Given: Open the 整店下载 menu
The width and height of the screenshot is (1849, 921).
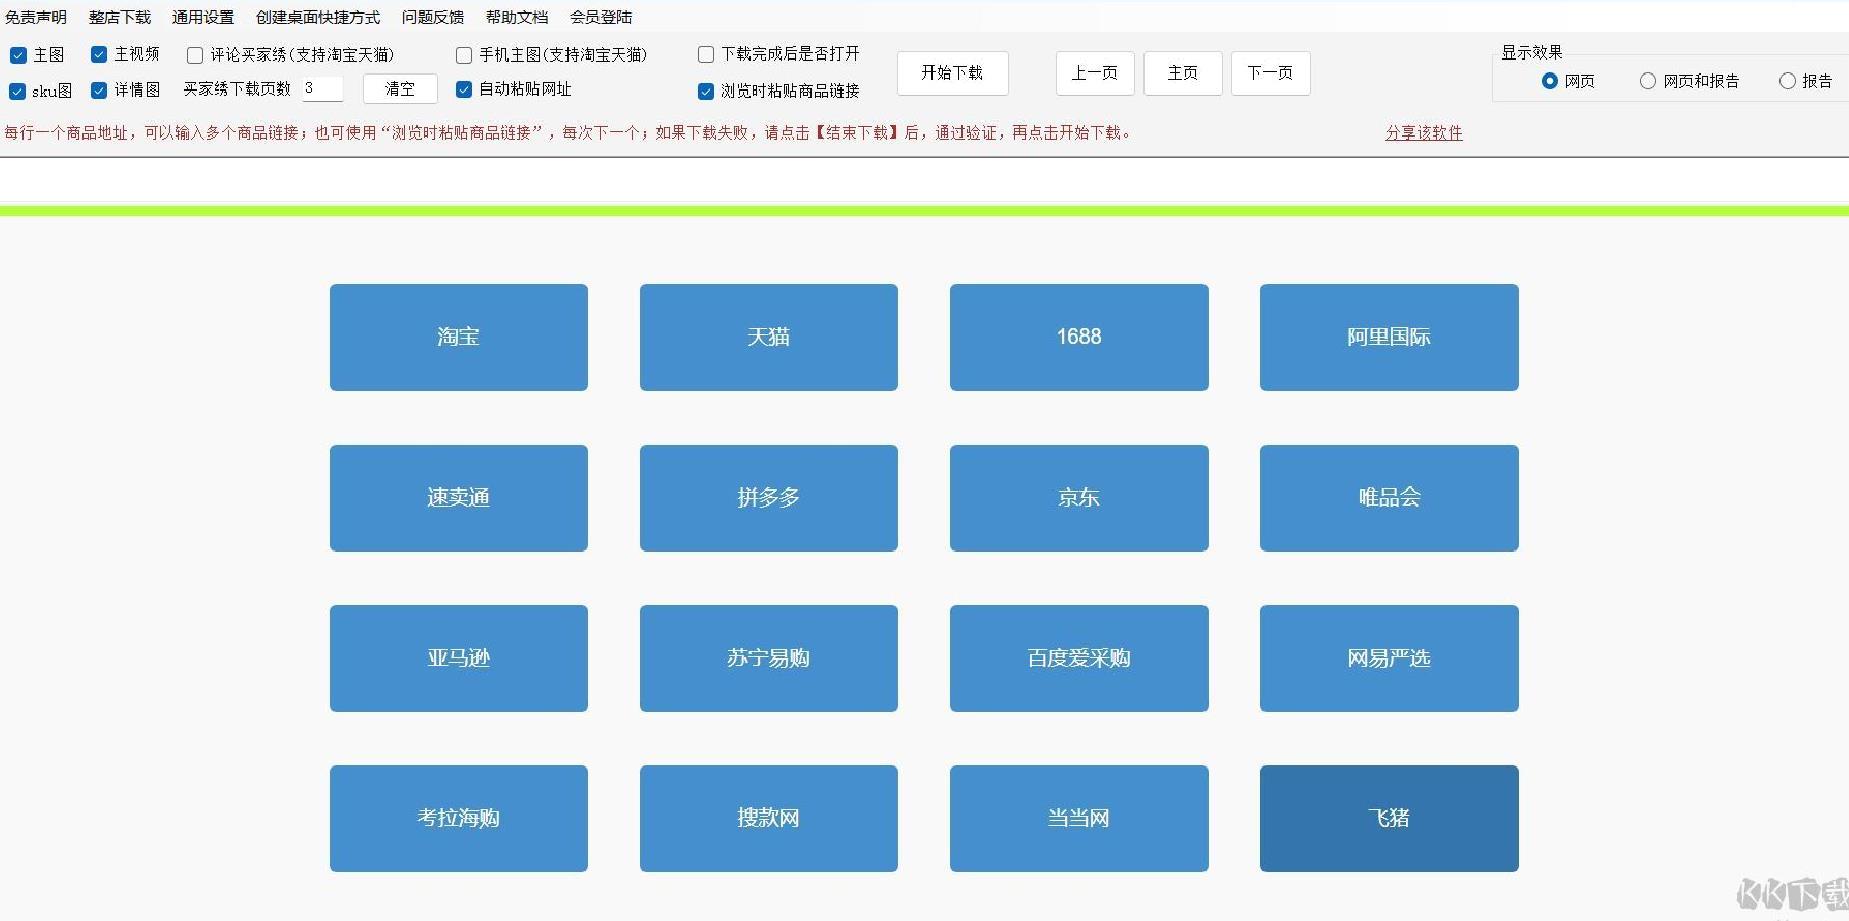Looking at the screenshot, I should click(x=120, y=17).
